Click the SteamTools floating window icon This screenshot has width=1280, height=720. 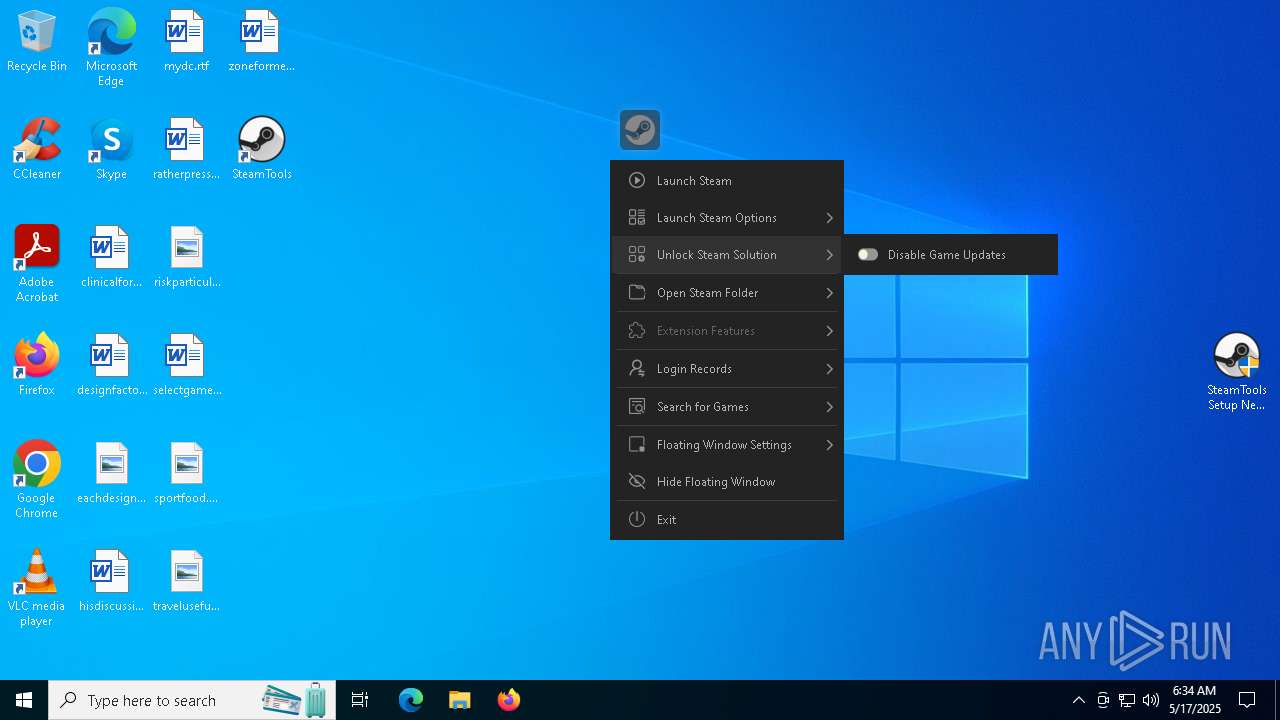coord(640,130)
